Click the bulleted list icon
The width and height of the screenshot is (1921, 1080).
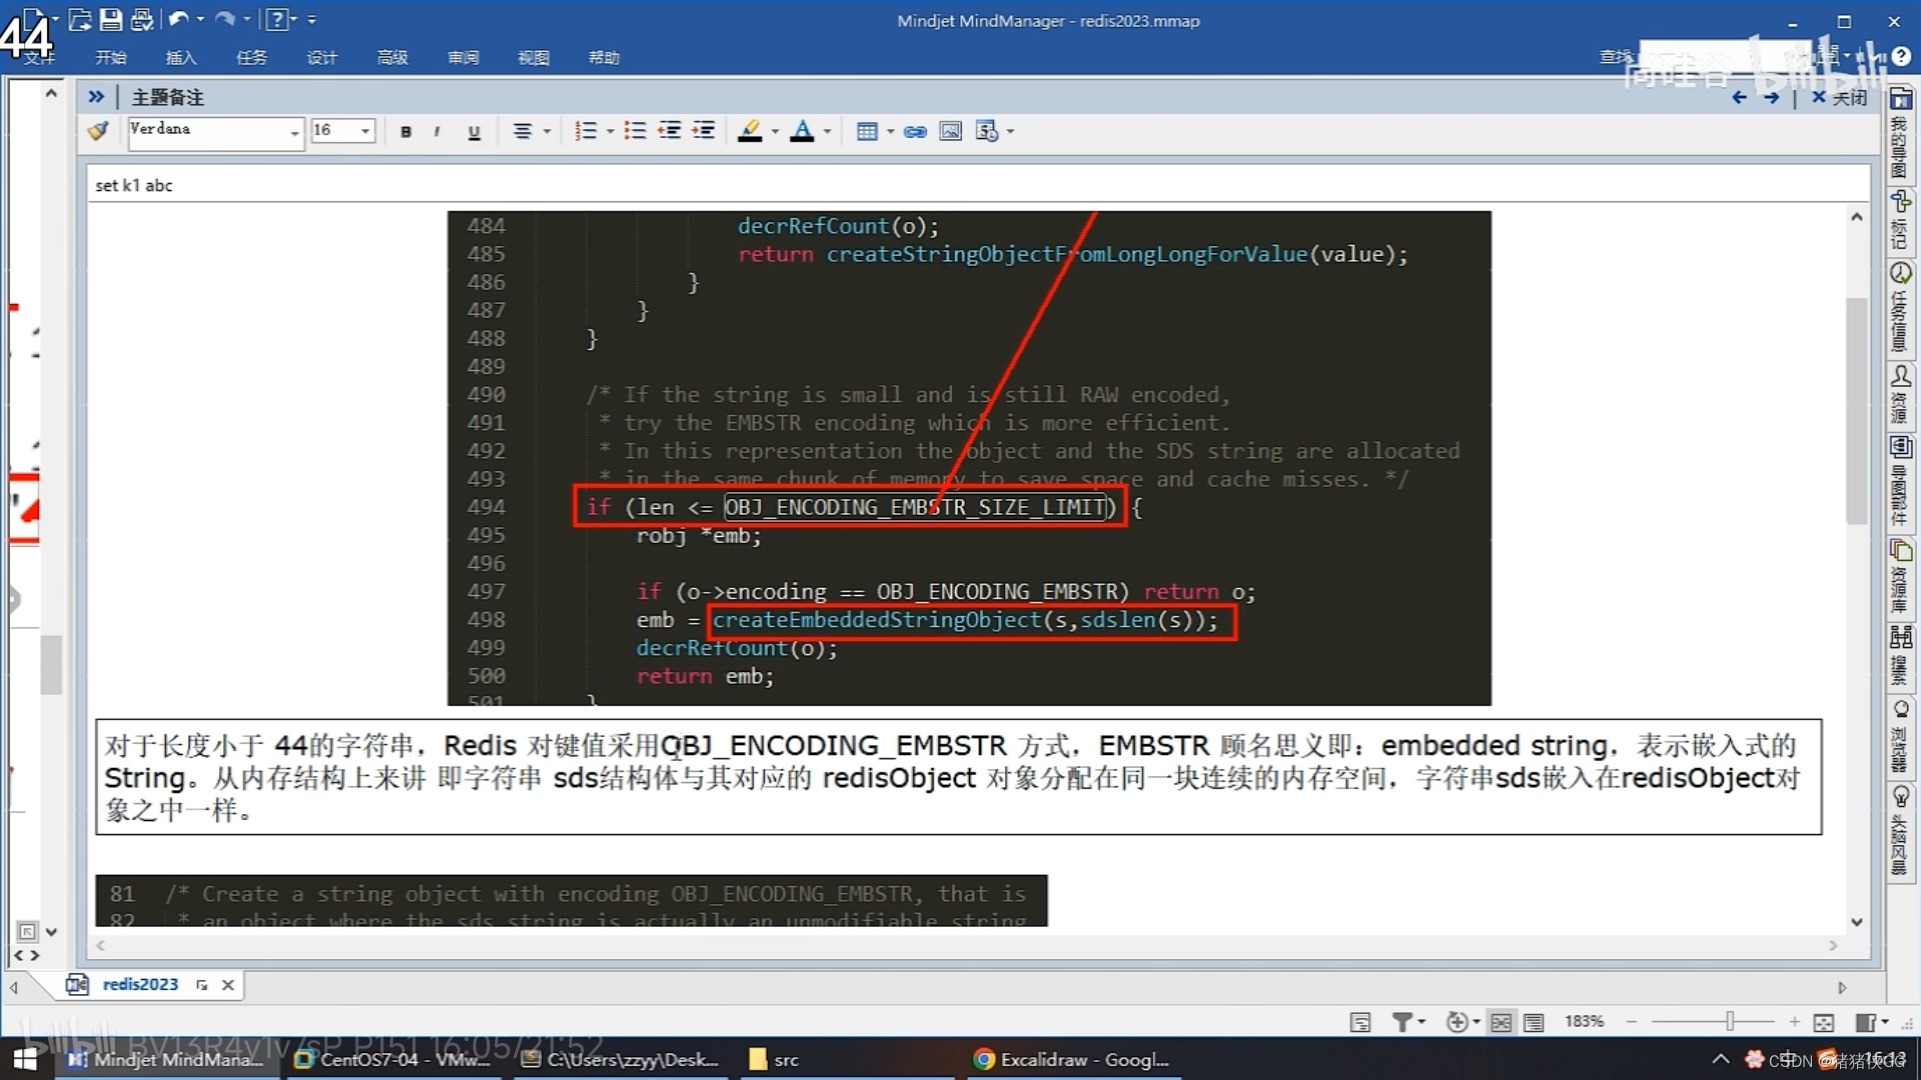click(x=634, y=131)
